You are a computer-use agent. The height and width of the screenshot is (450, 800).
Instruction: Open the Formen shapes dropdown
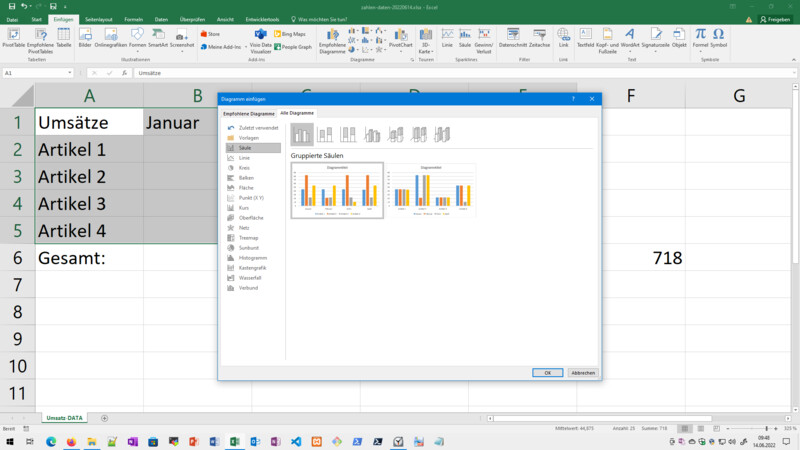(x=137, y=39)
